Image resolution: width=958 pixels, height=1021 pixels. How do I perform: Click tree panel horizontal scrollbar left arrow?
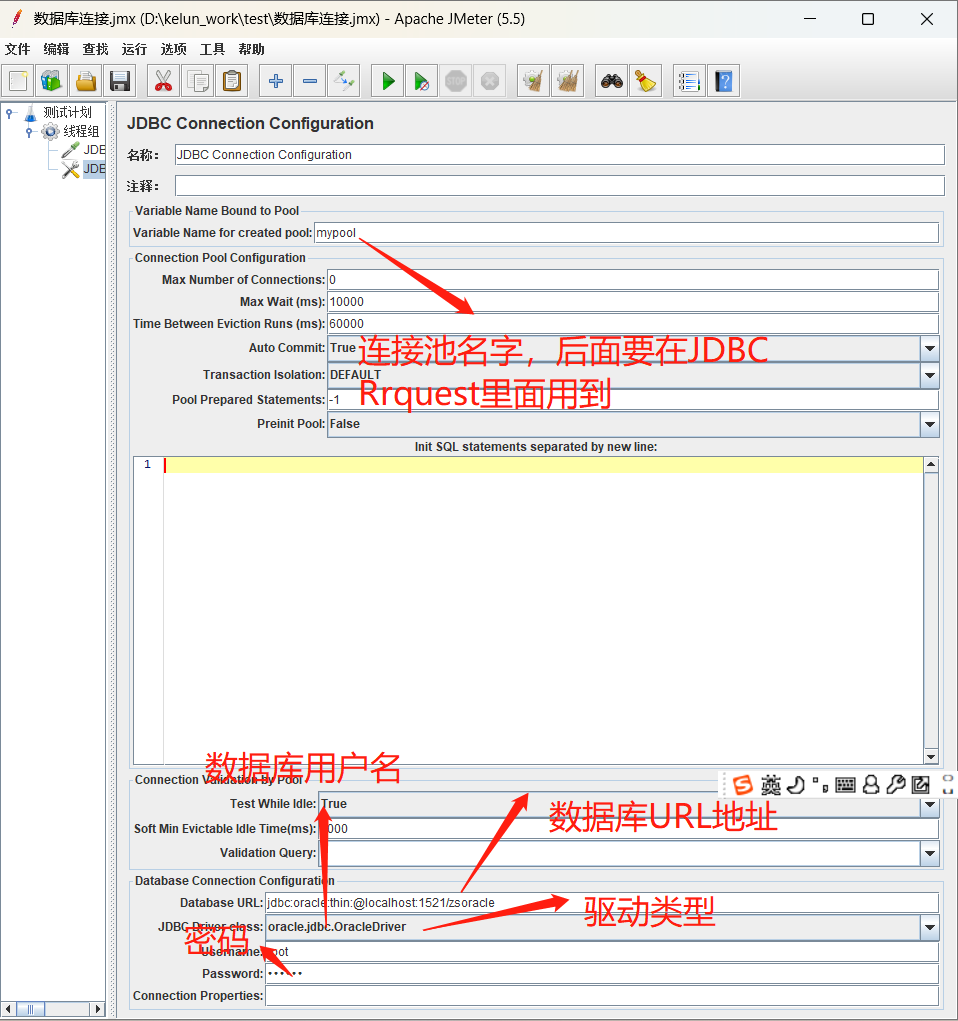[x=8, y=1009]
